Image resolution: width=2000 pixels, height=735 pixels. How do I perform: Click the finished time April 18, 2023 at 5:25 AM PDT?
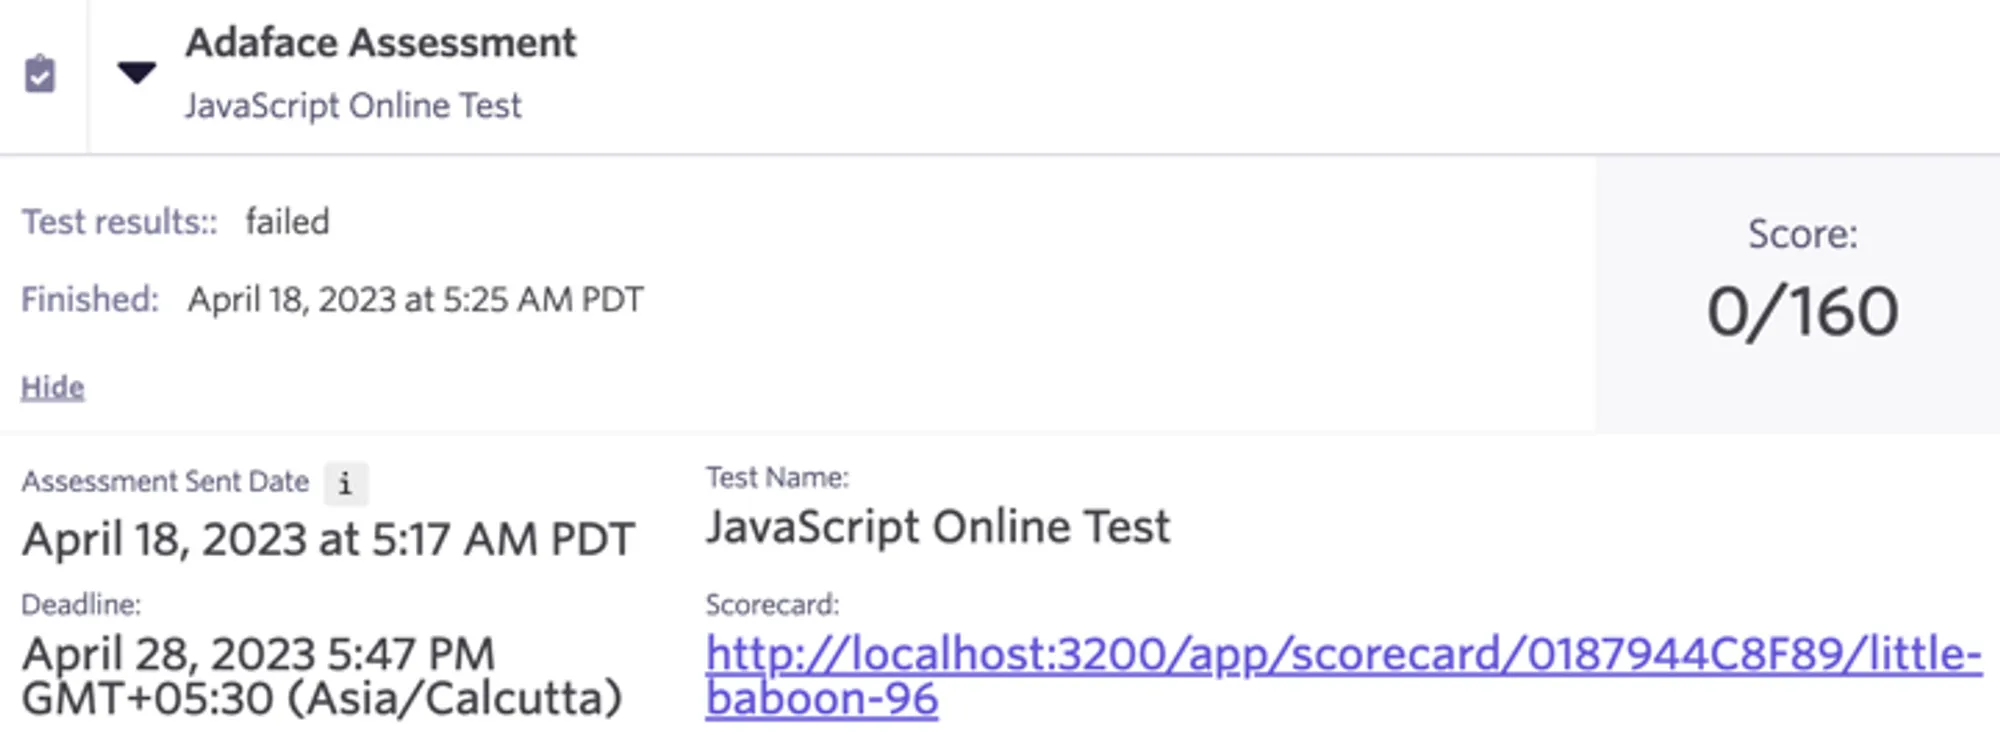point(416,299)
